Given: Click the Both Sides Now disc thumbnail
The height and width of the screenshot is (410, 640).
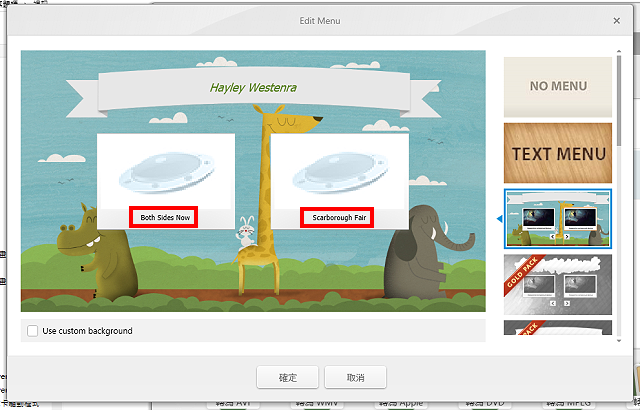Looking at the screenshot, I should click(166, 172).
